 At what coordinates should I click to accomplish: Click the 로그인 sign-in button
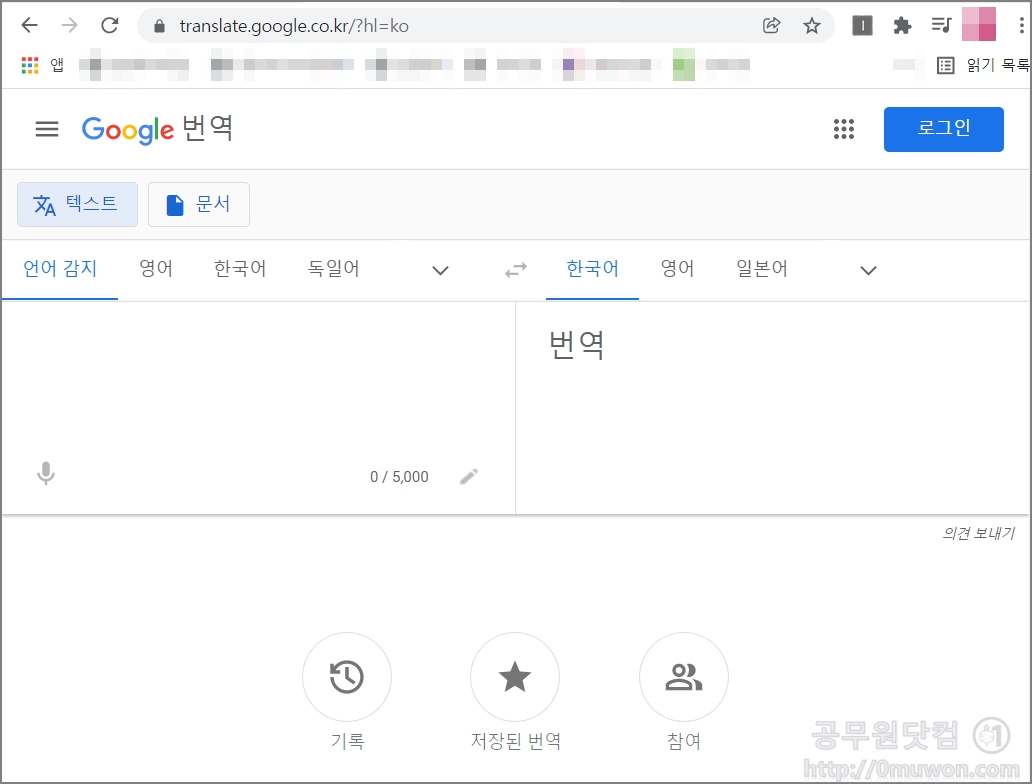(x=943, y=129)
